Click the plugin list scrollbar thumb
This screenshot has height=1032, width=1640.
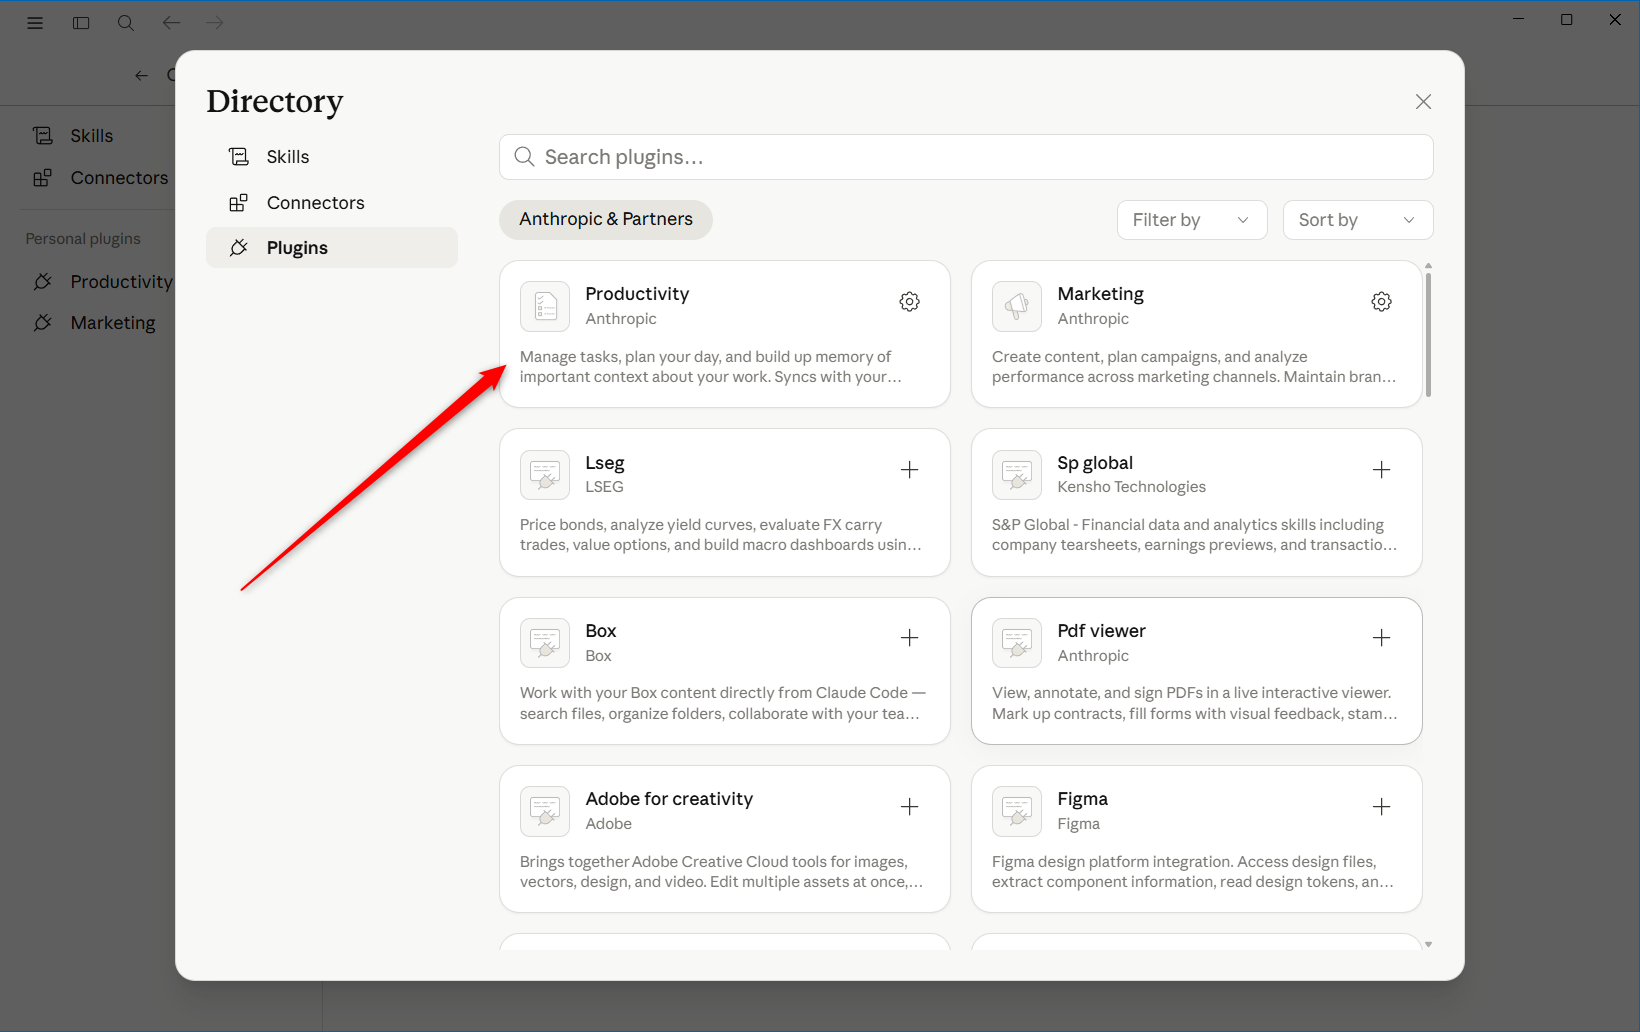click(x=1428, y=335)
